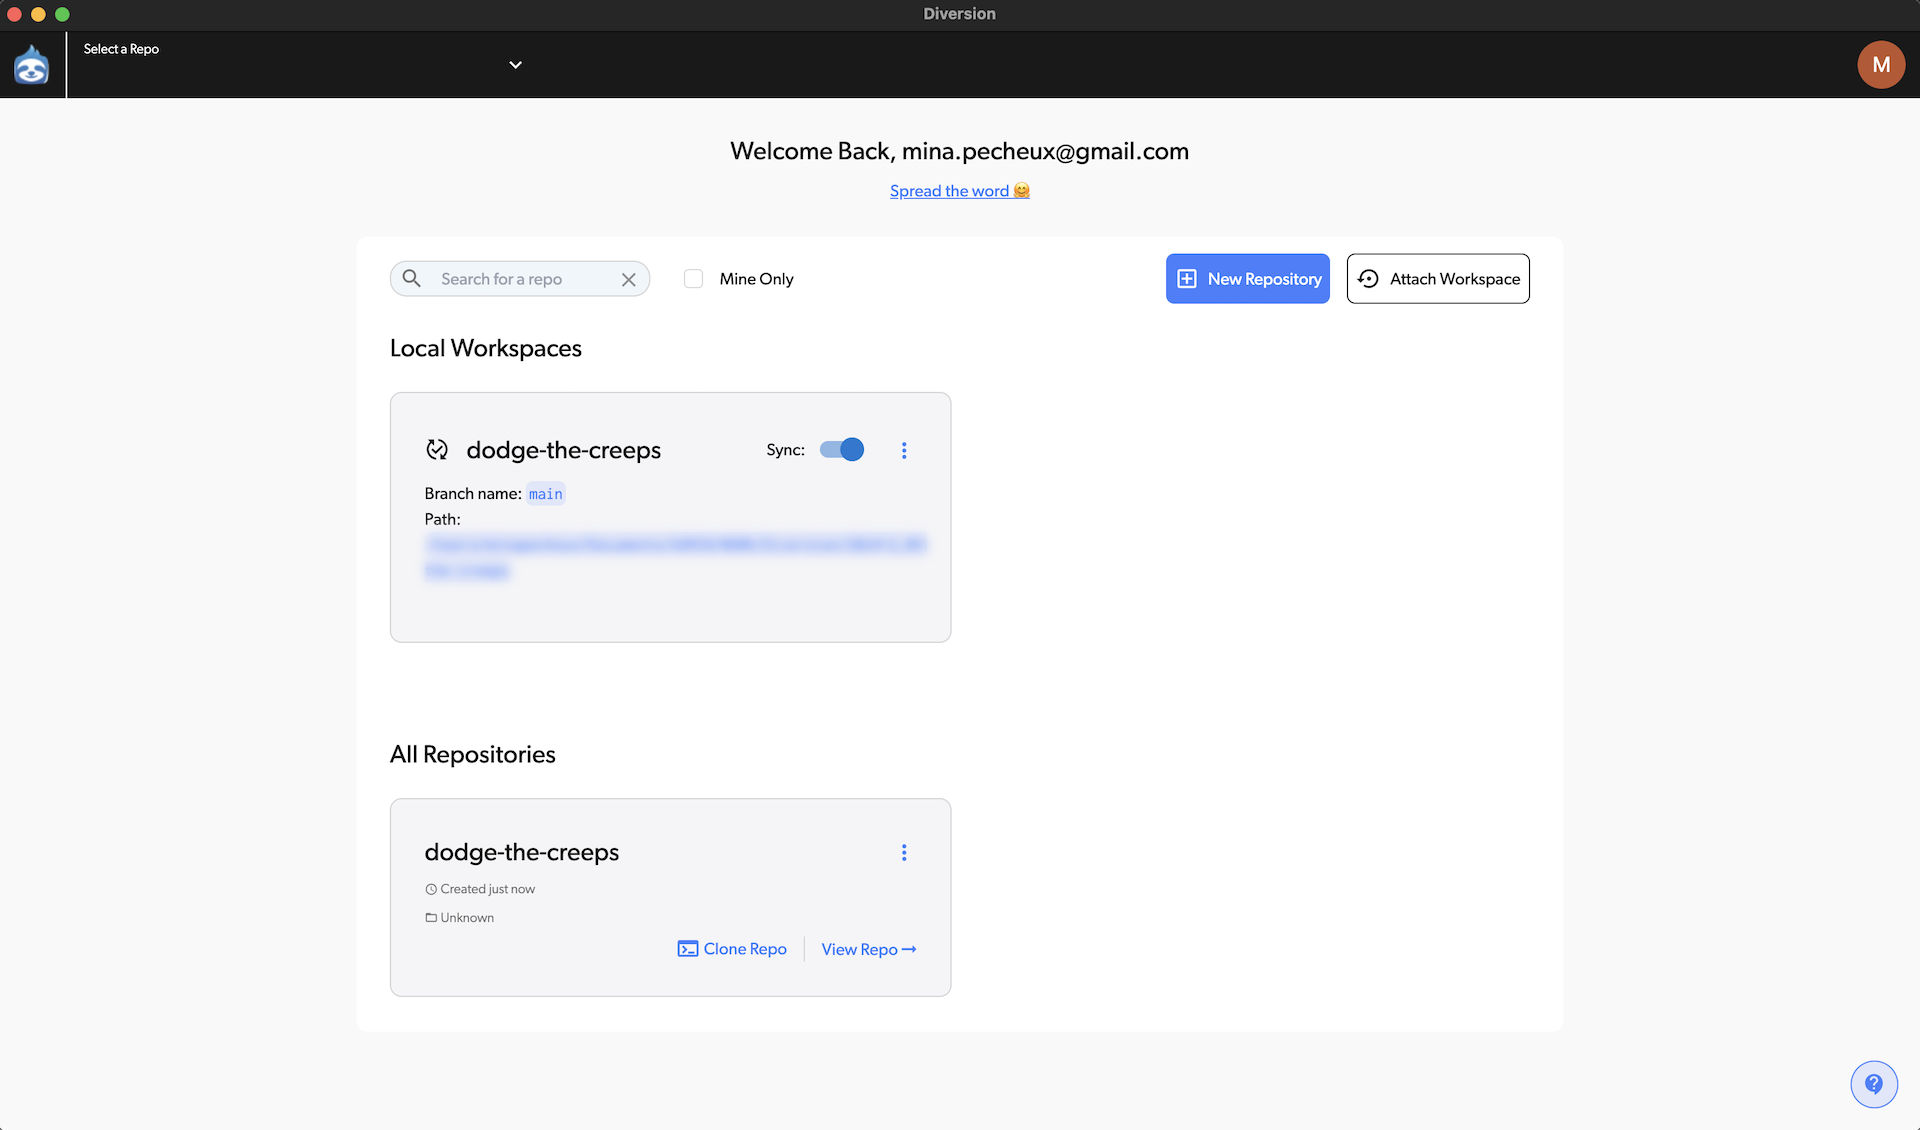The image size is (1920, 1130).
Task: Open the user avatar M menu
Action: (1881, 65)
